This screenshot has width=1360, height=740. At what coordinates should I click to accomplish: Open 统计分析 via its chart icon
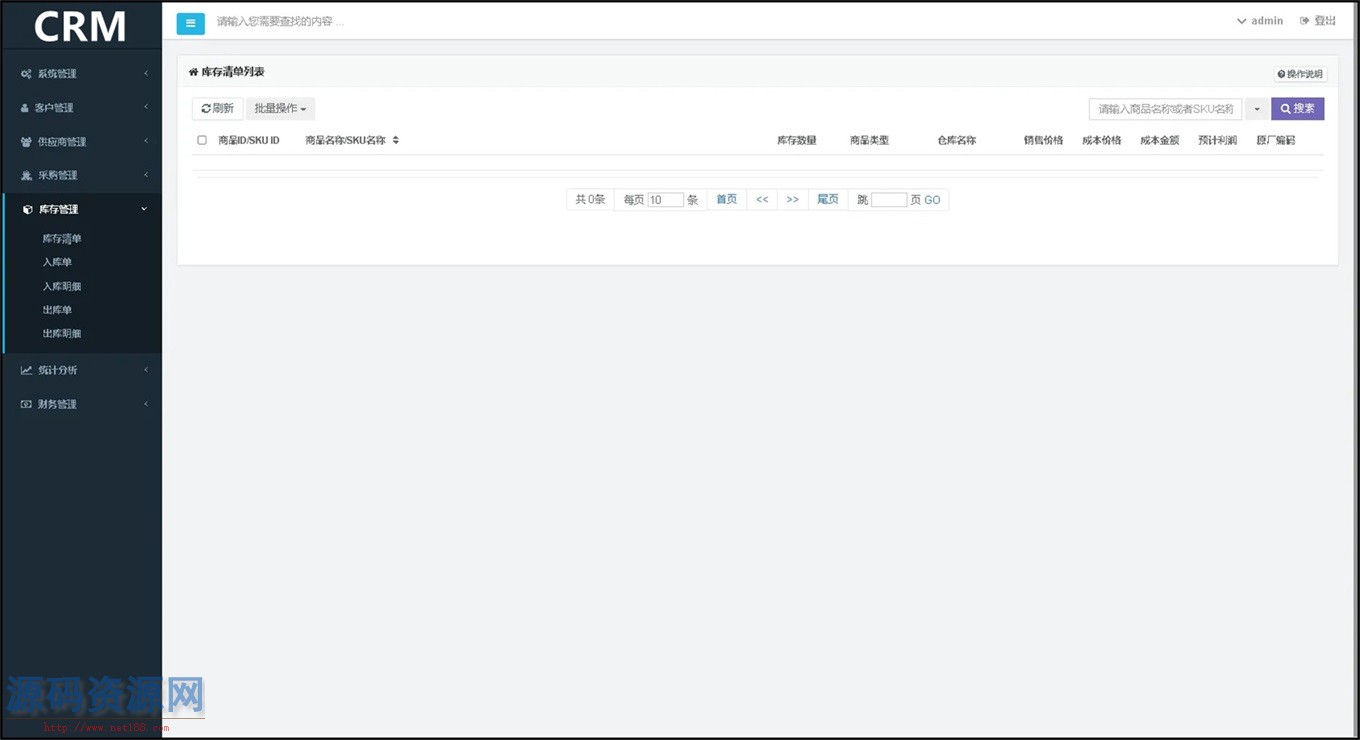(25, 369)
